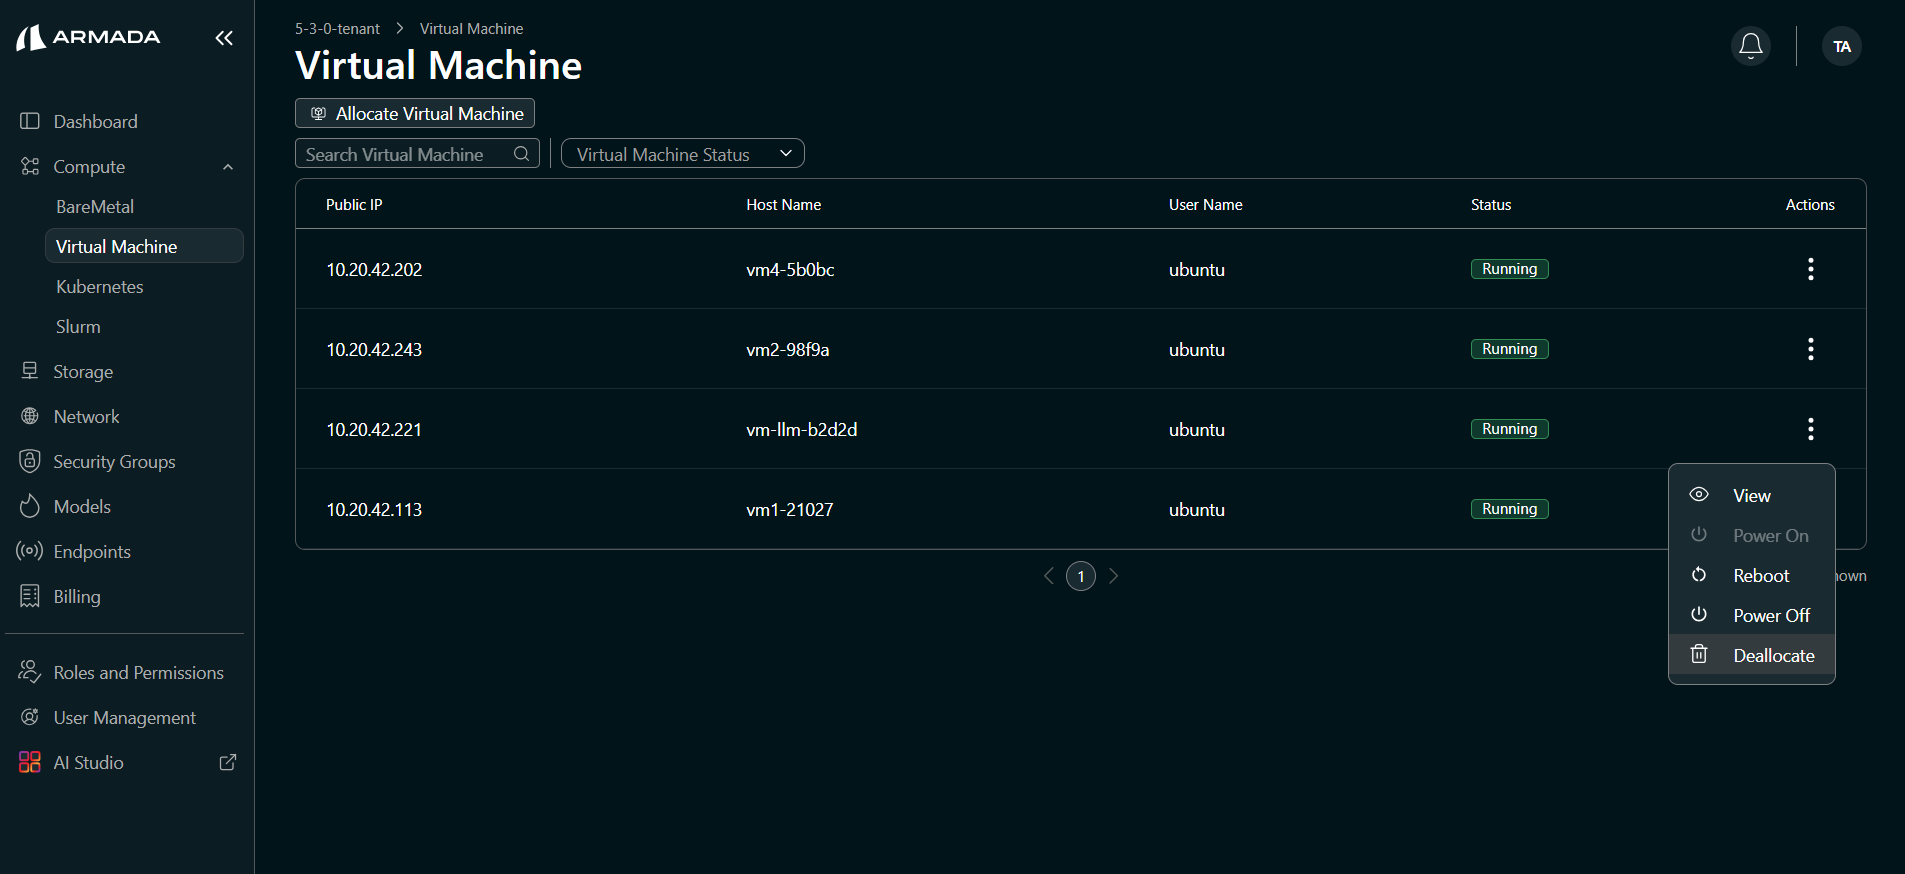Click host name vm1-21027

[789, 510]
